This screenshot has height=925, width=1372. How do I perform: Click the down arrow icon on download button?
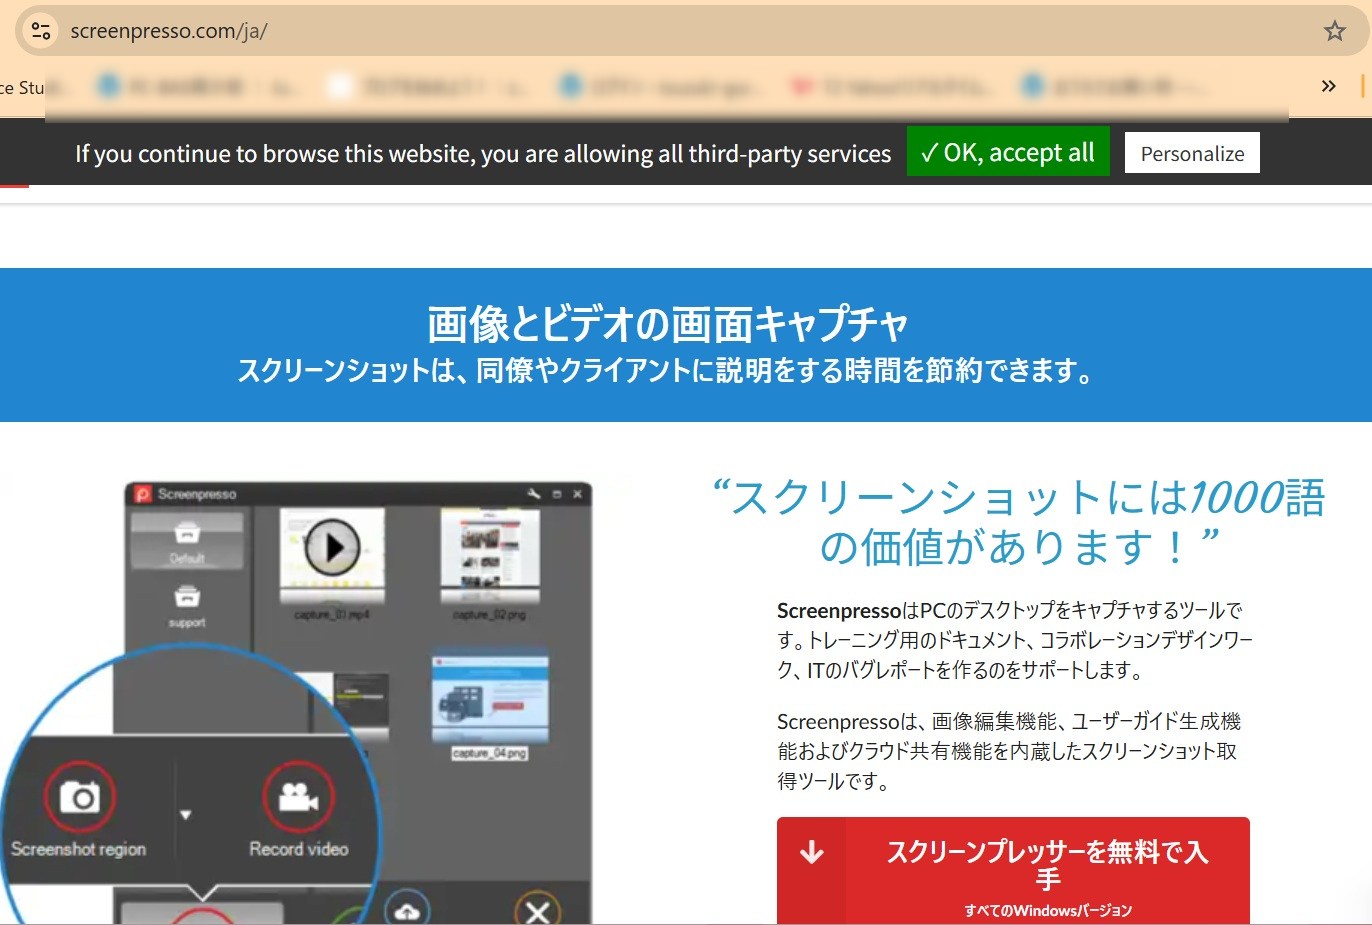[812, 852]
